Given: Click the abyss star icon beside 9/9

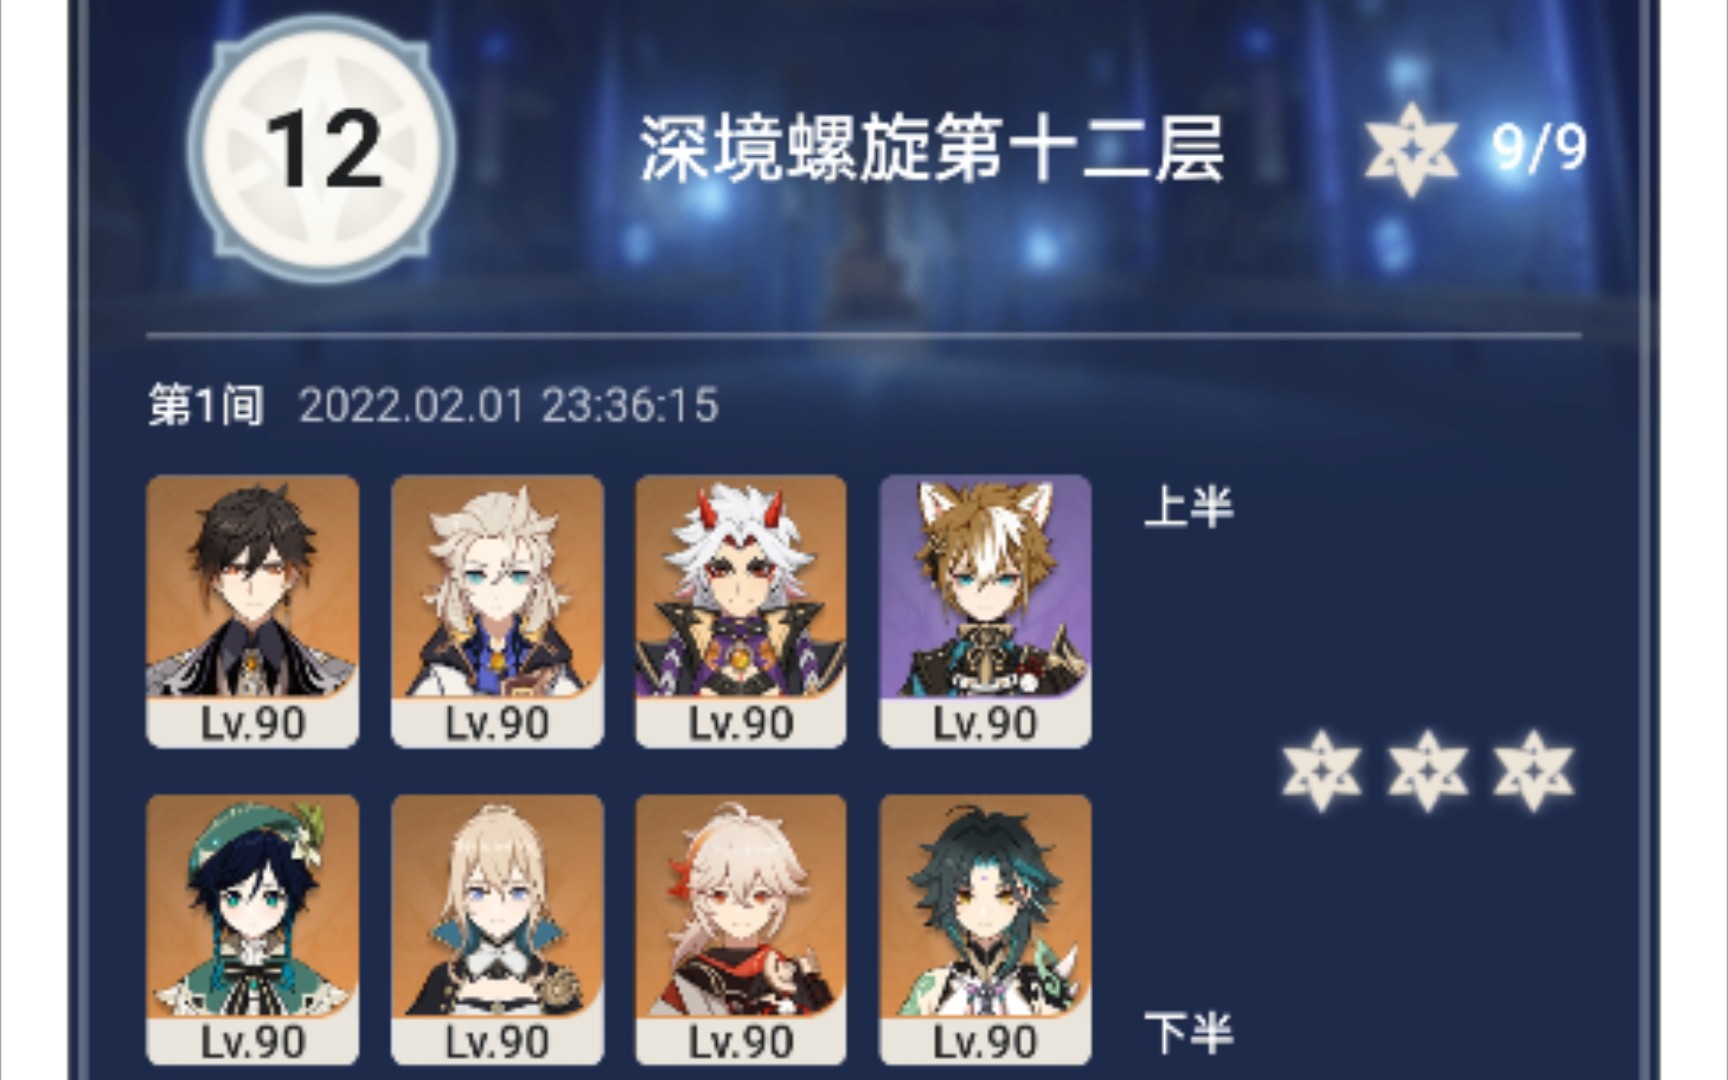Looking at the screenshot, I should click(x=1411, y=150).
